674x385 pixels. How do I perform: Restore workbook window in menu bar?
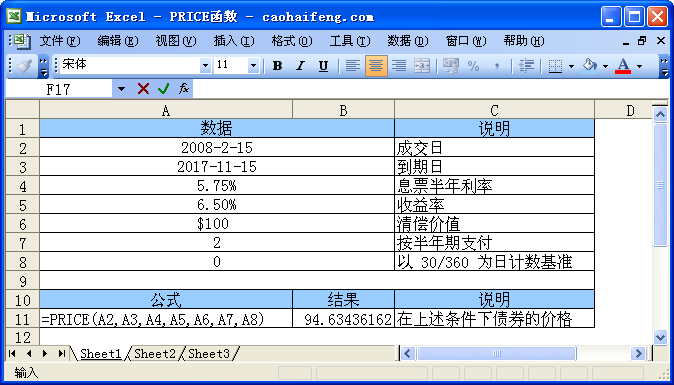[x=642, y=41]
